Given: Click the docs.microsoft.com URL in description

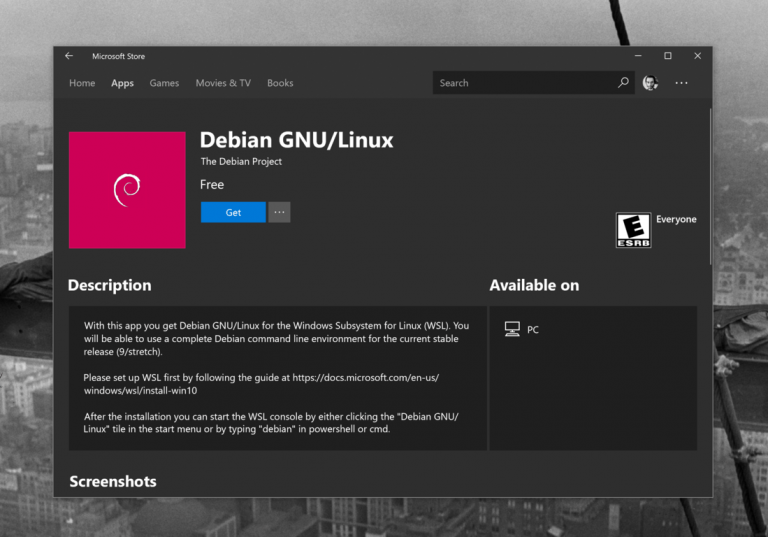Looking at the screenshot, I should (x=262, y=384).
